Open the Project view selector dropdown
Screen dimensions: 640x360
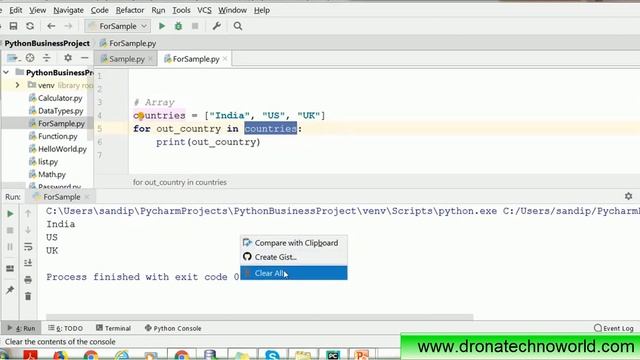(x=13, y=58)
